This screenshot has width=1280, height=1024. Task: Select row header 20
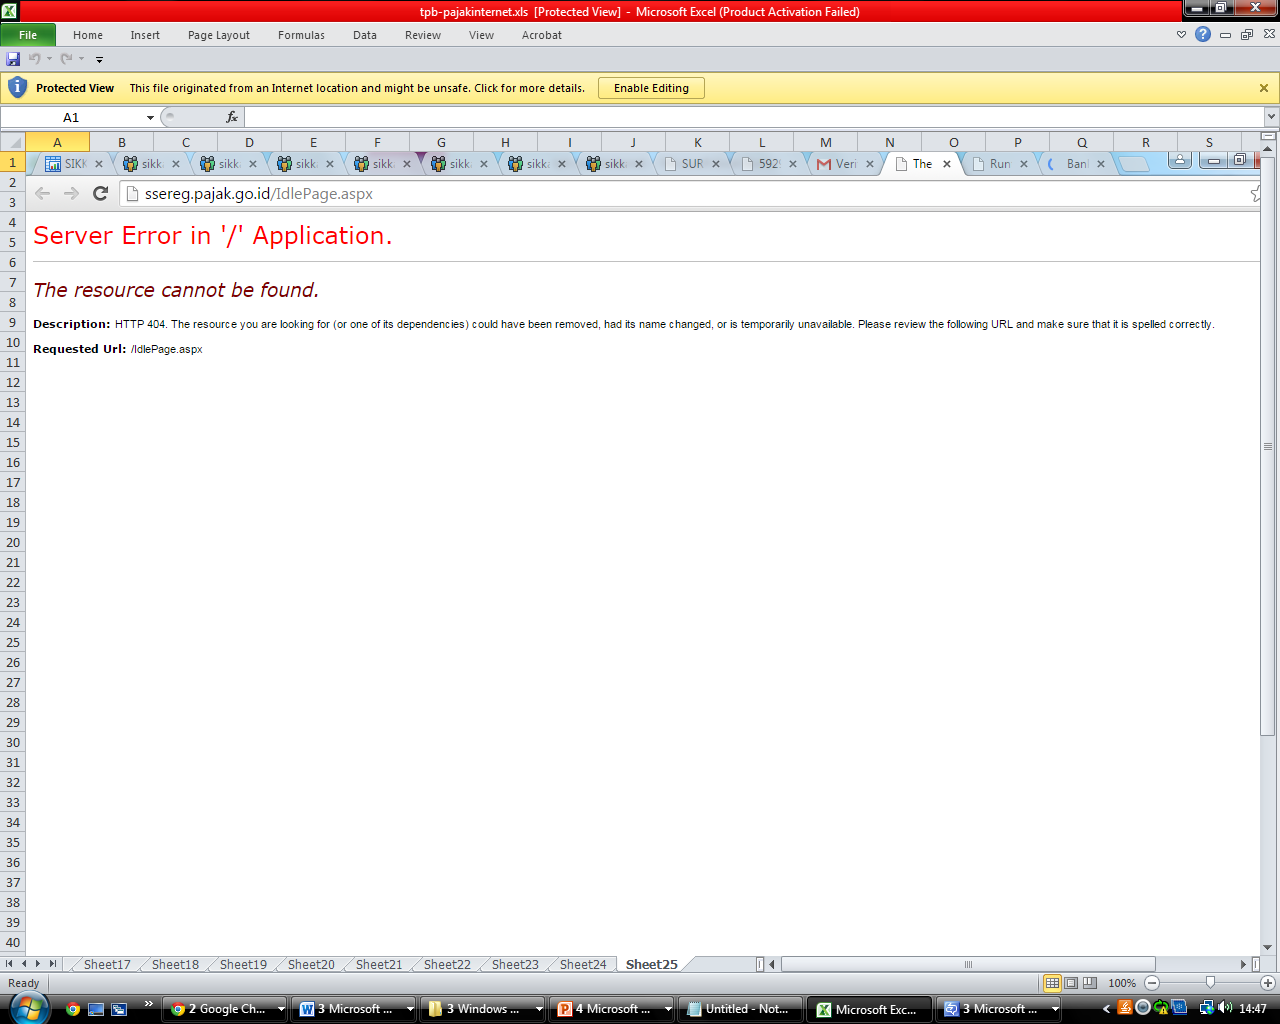(13, 542)
